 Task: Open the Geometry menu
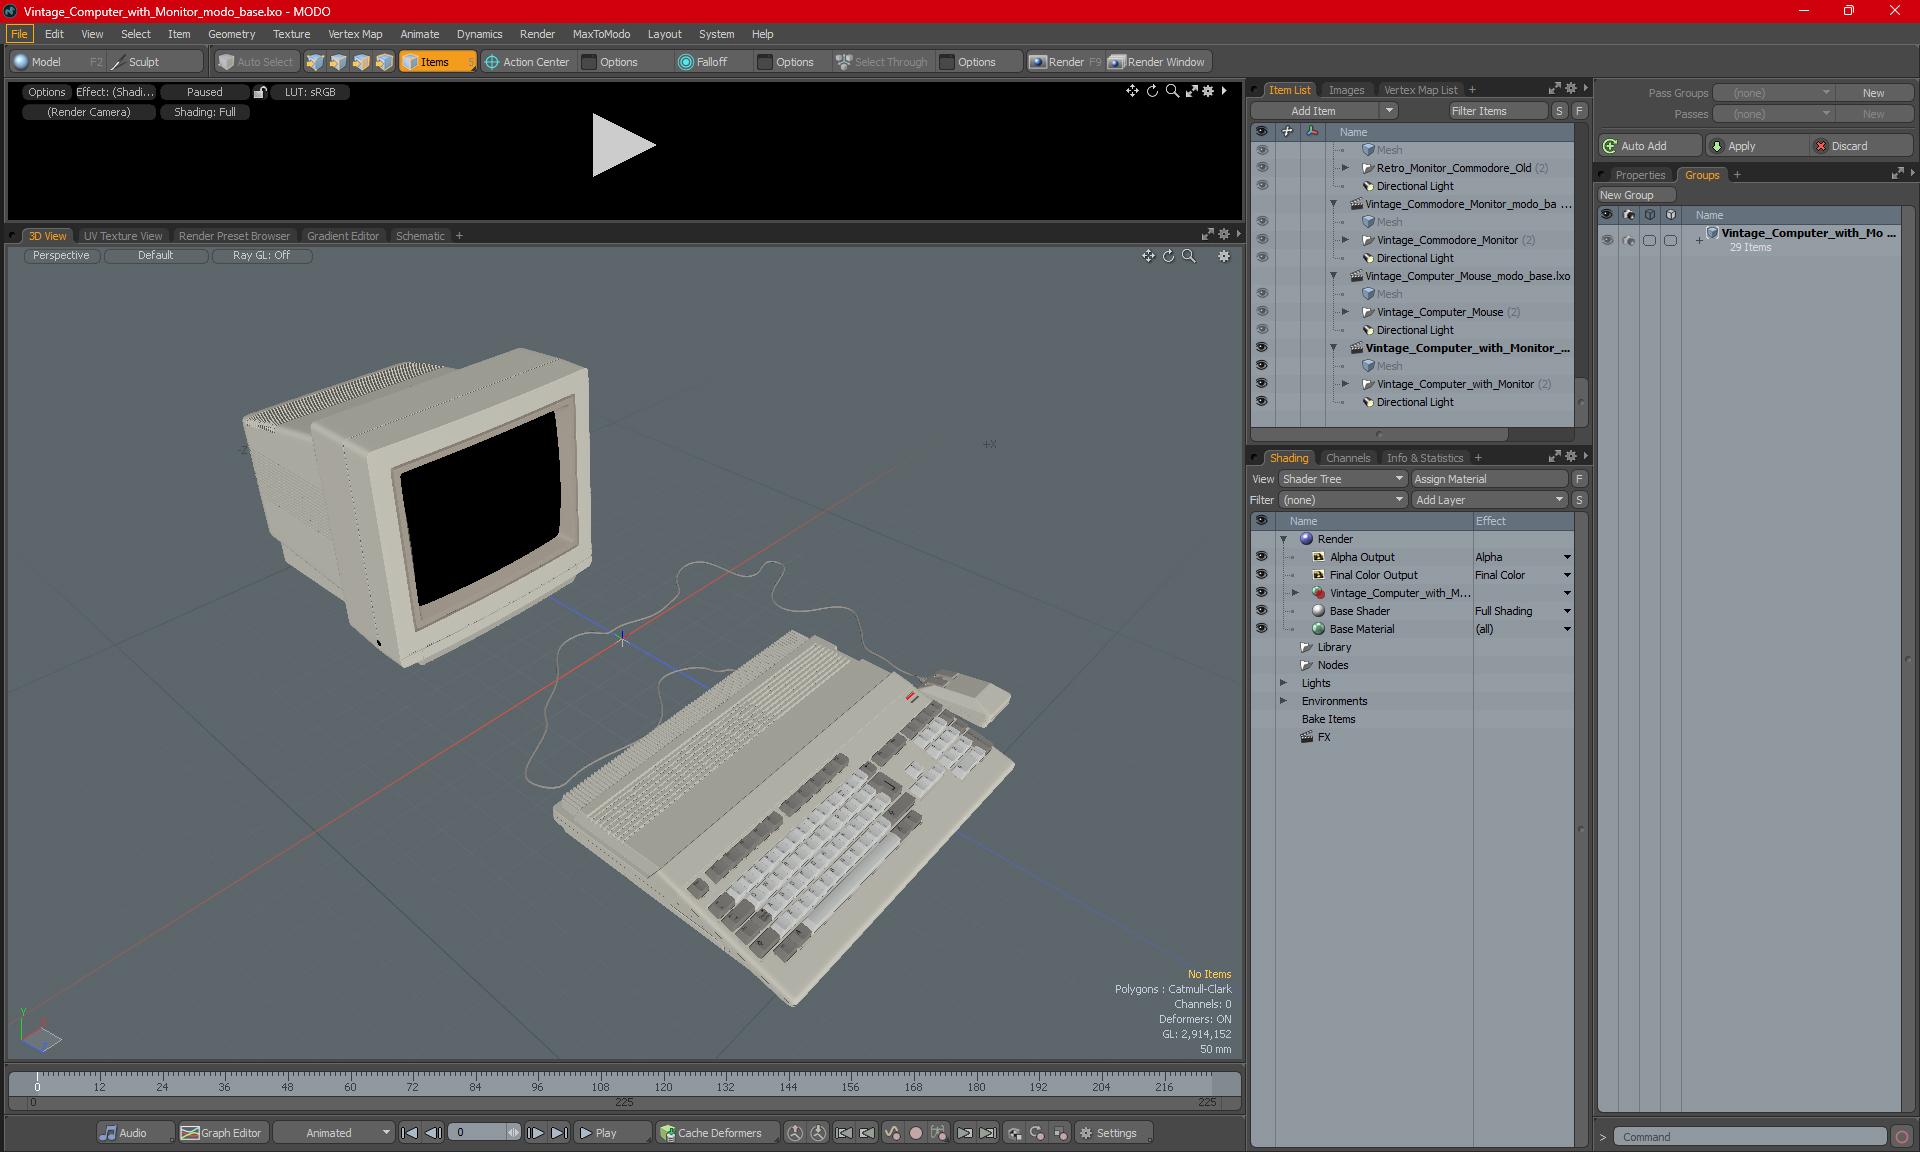[231, 34]
